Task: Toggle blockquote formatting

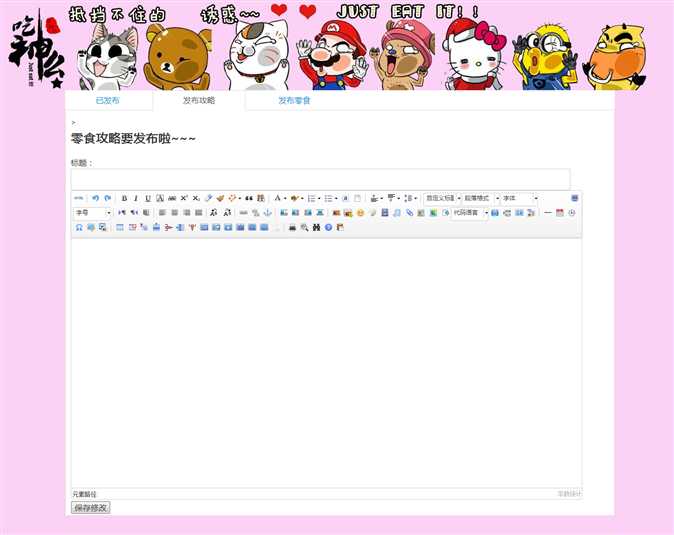Action: click(x=249, y=198)
